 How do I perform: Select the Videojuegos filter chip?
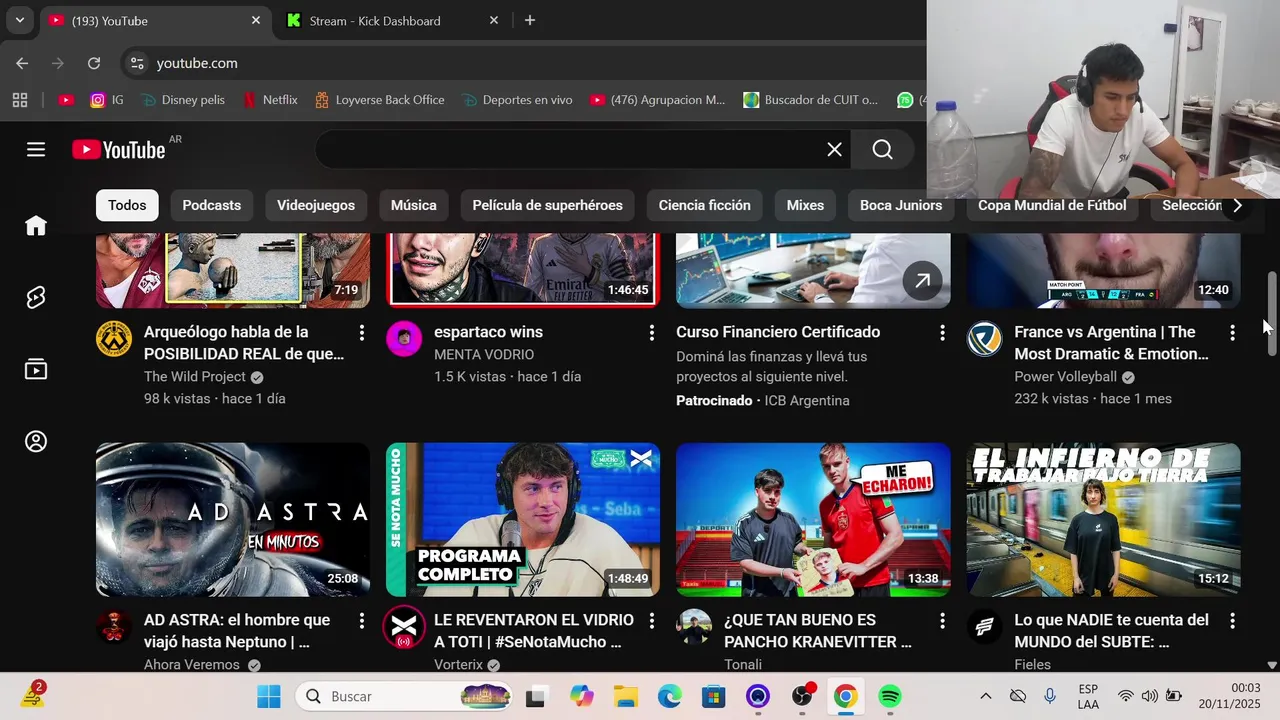pos(316,205)
